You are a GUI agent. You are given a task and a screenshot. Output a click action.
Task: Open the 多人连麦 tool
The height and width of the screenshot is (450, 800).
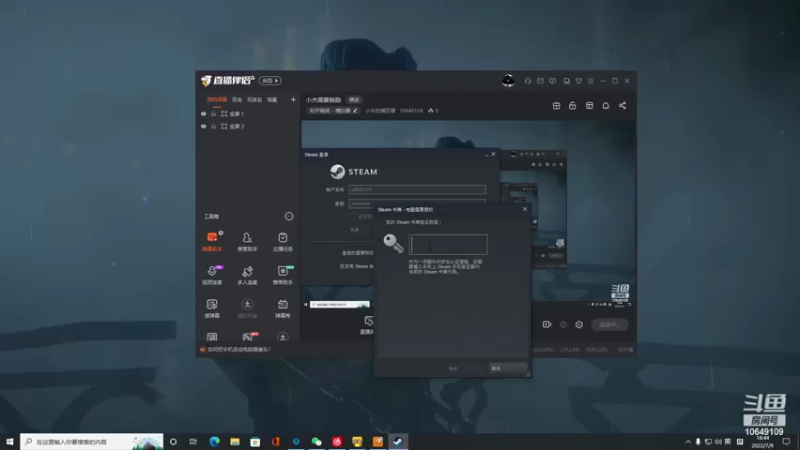pos(247,275)
